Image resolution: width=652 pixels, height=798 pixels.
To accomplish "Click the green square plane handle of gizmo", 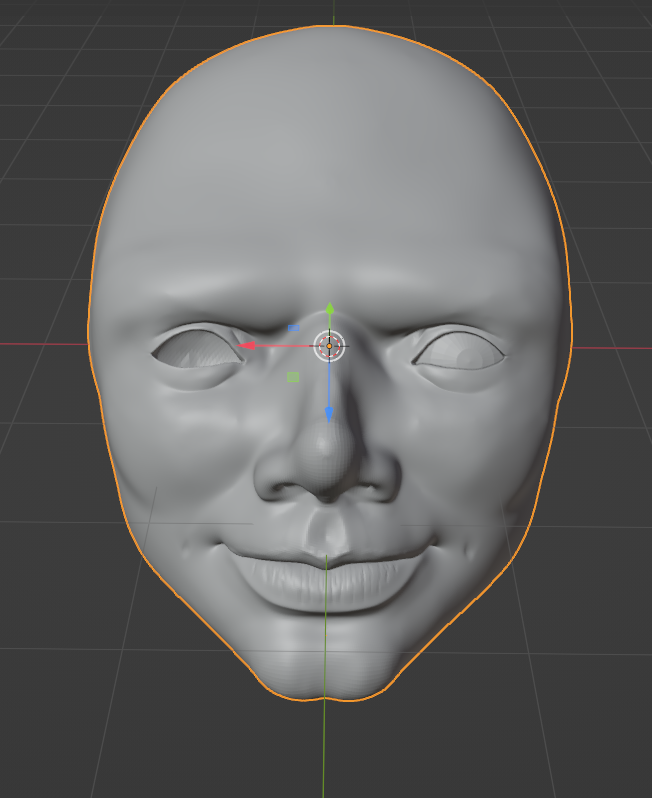I will click(293, 377).
